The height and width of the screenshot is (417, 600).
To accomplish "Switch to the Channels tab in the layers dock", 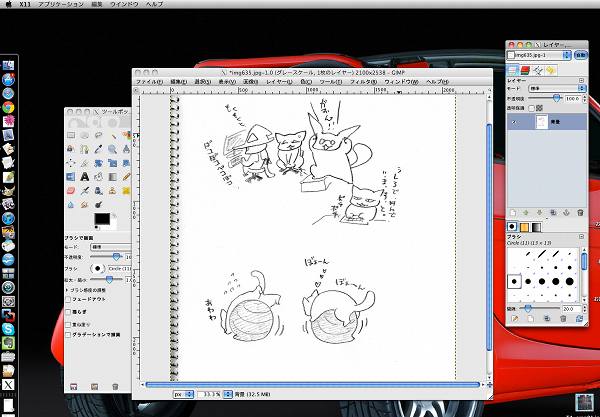I will 525,70.
